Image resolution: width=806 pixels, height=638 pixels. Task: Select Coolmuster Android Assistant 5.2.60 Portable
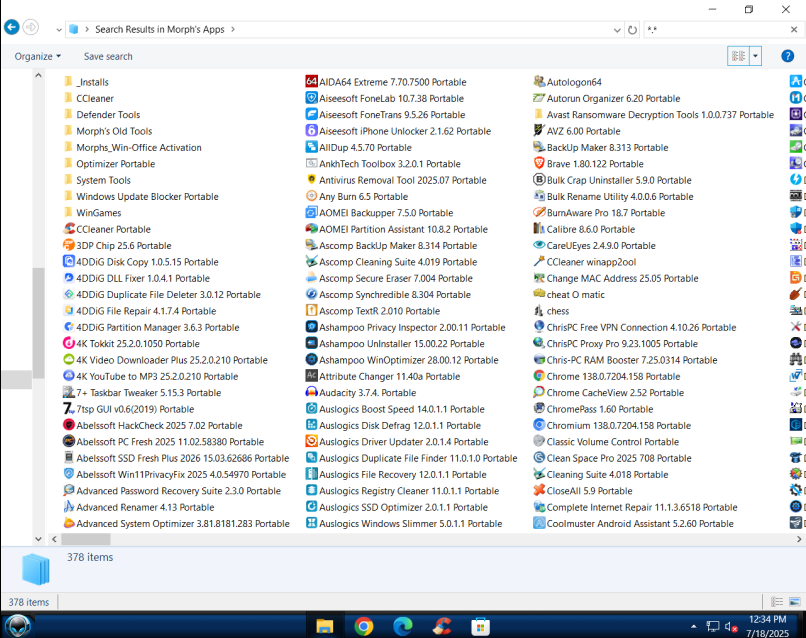634,523
